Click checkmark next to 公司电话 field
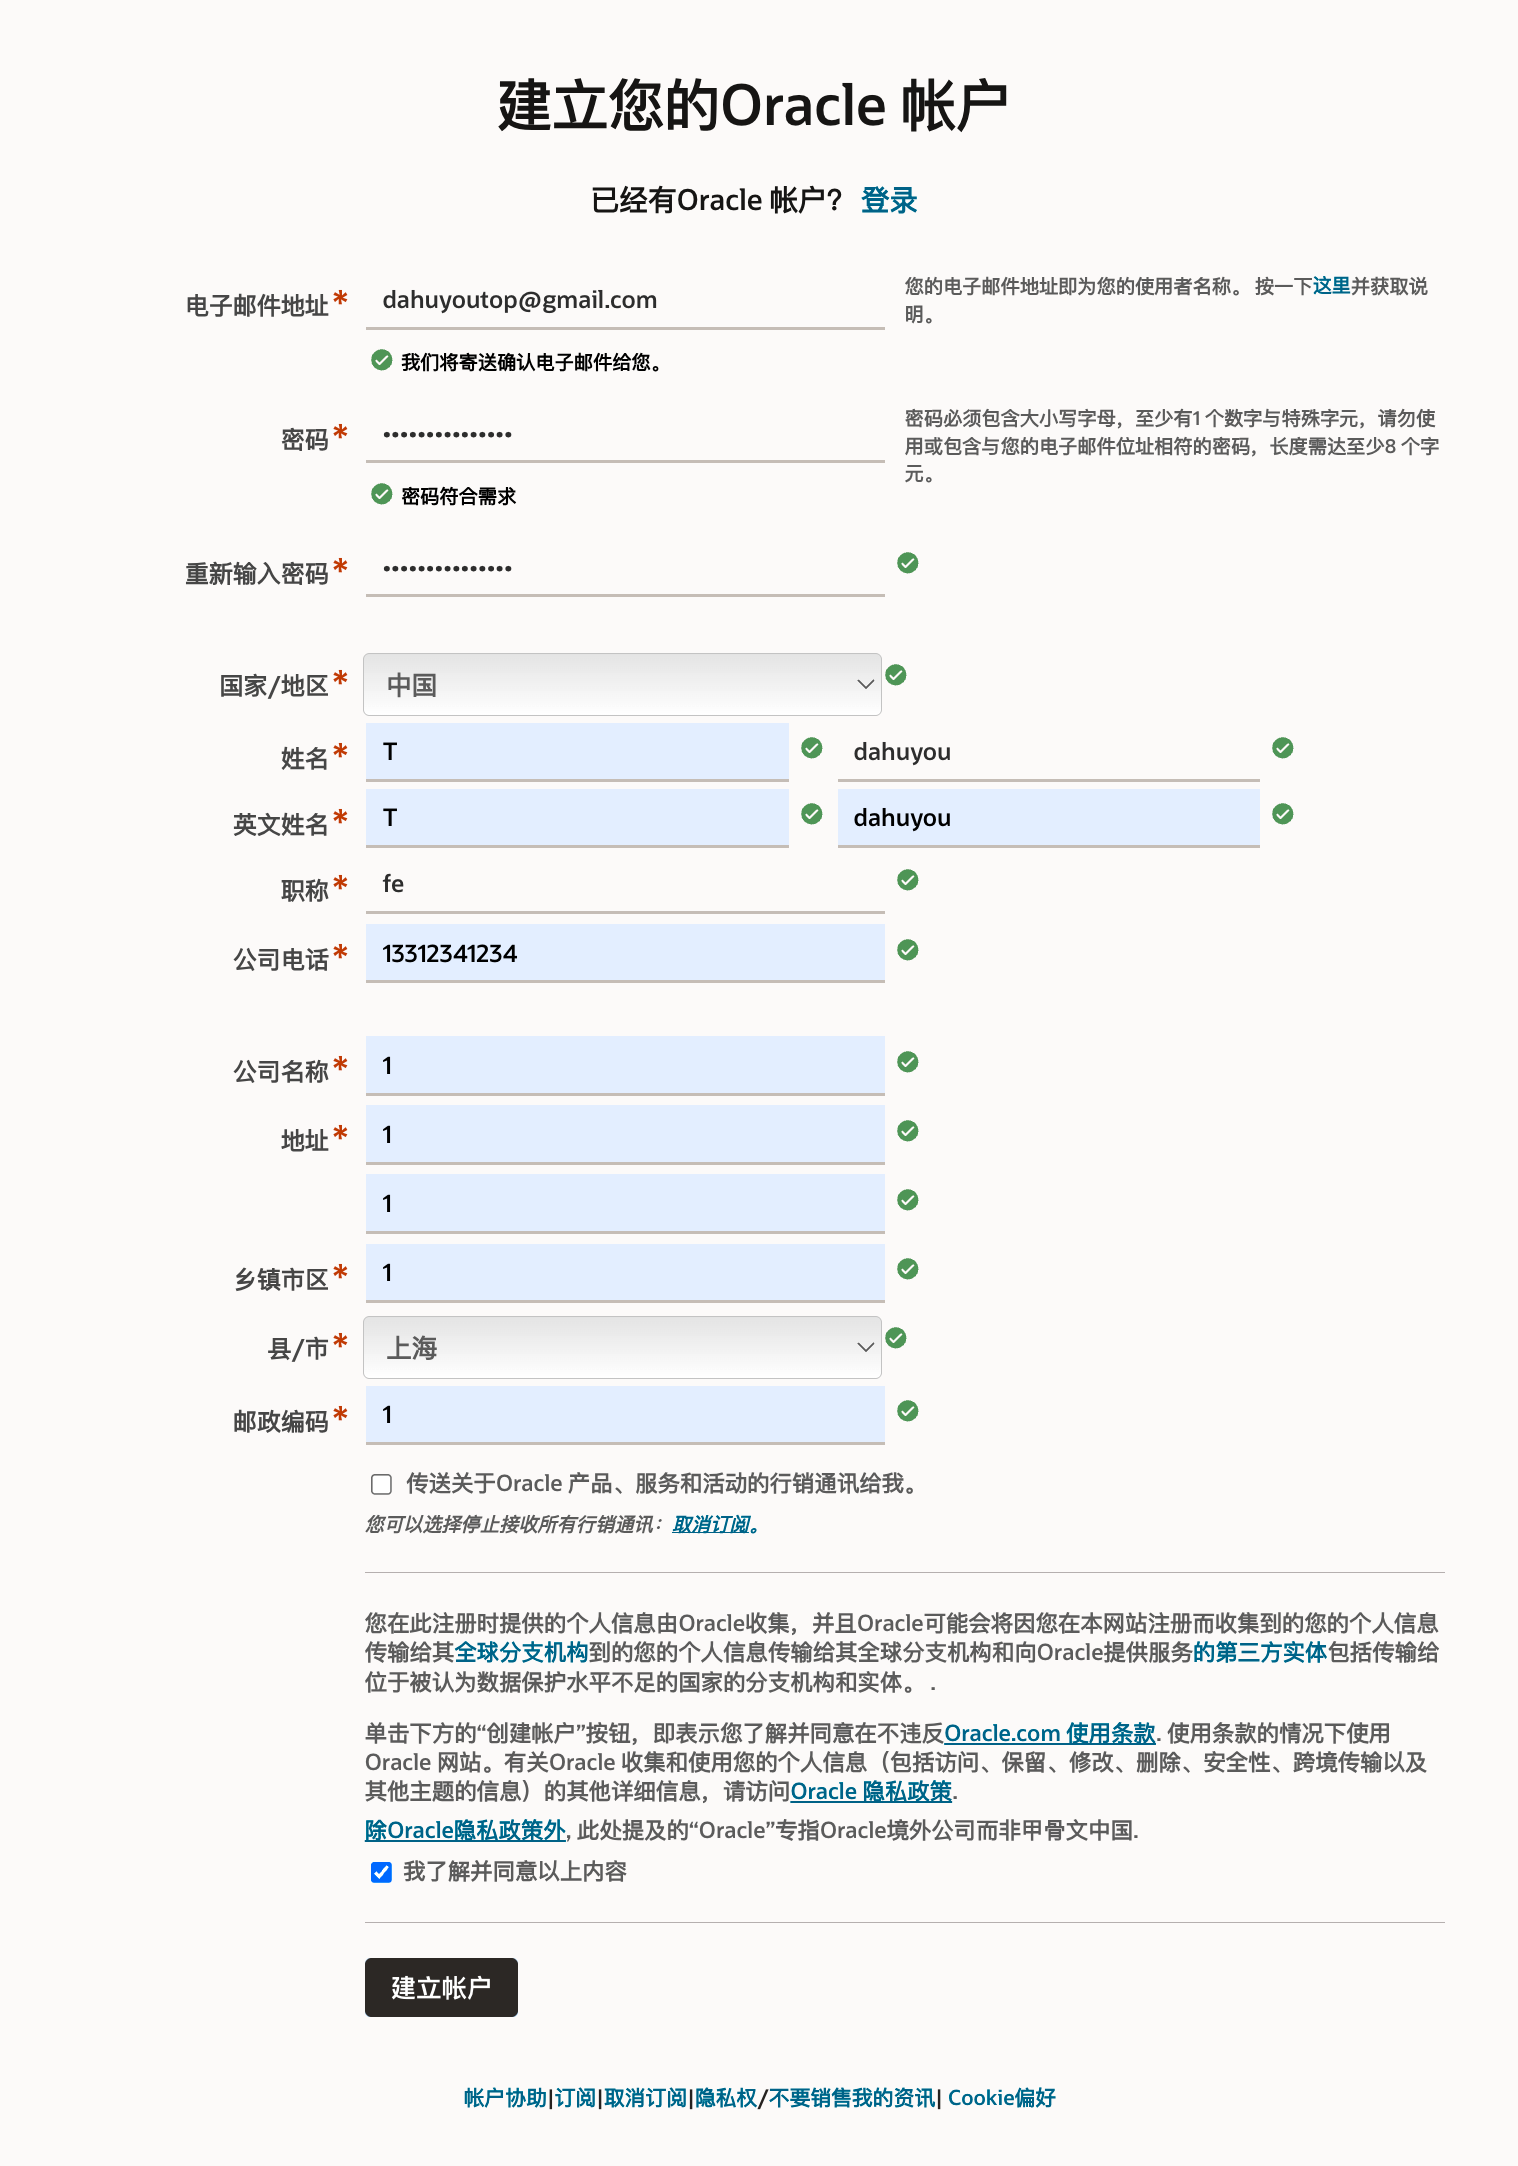The image size is (1518, 2166). pos(908,950)
